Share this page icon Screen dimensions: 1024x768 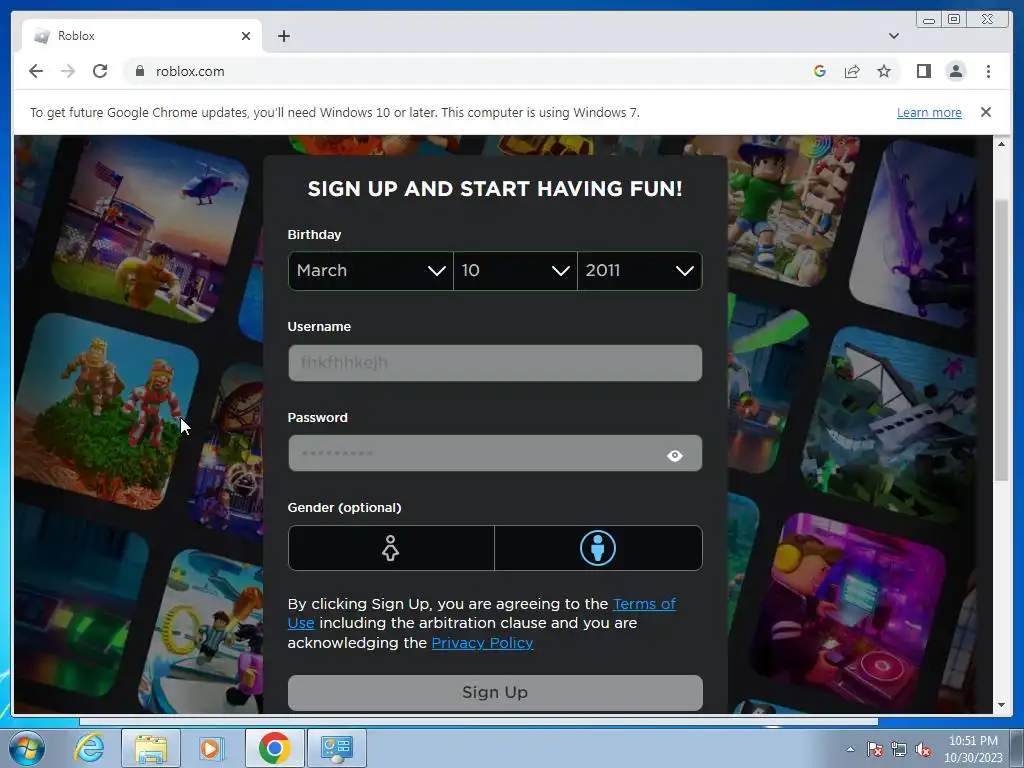pyautogui.click(x=852, y=71)
